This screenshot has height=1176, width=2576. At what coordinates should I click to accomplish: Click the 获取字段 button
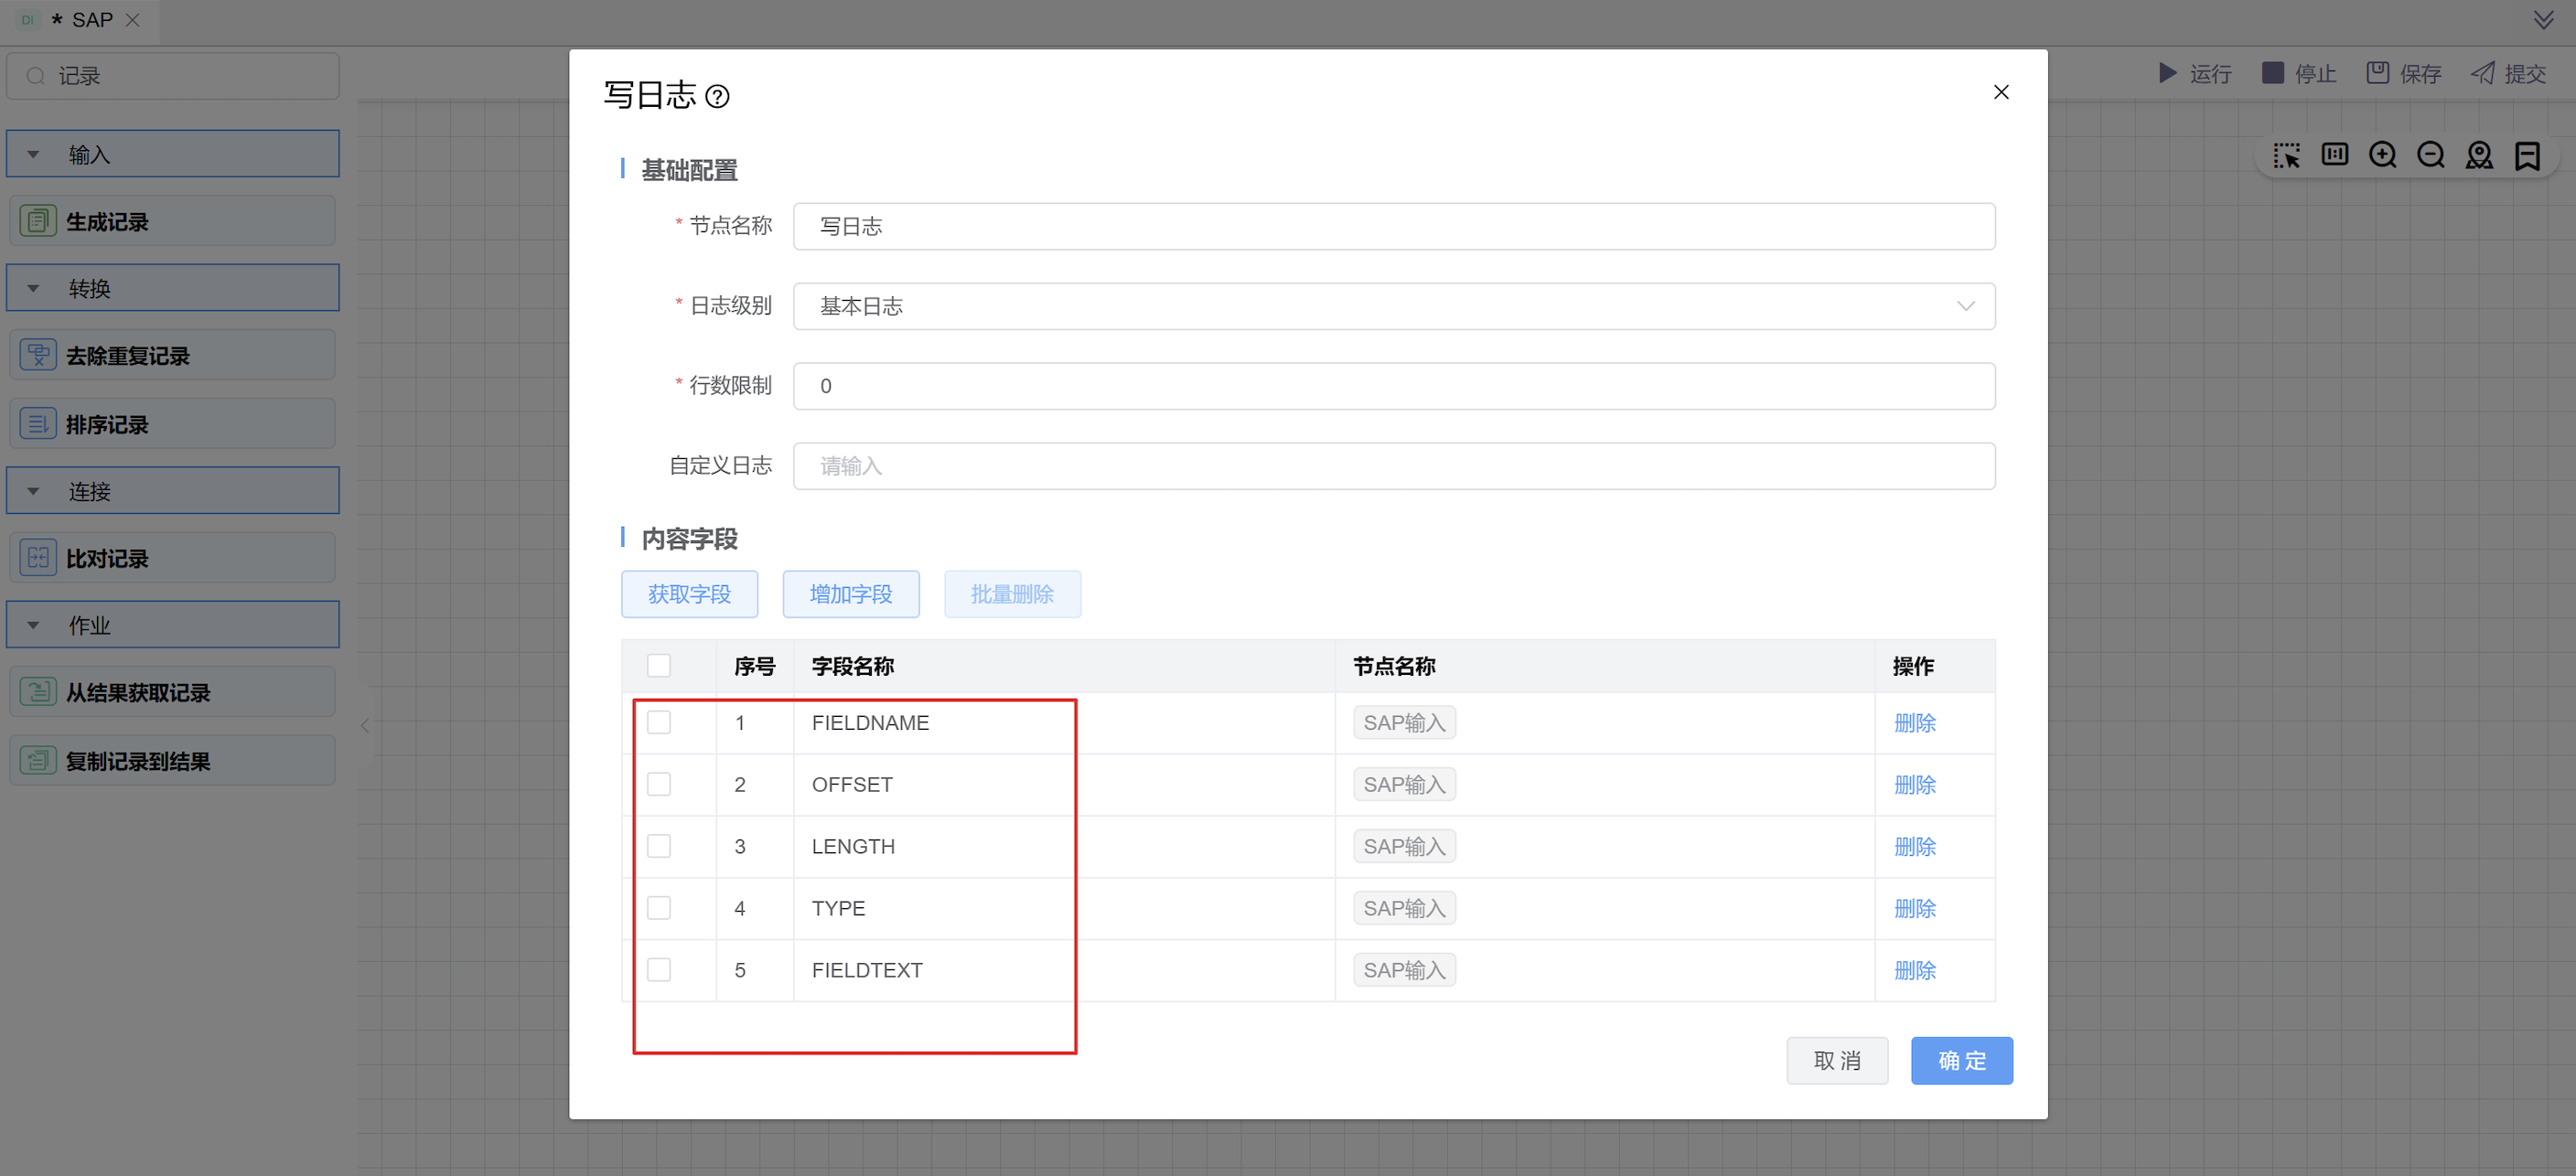(x=689, y=594)
